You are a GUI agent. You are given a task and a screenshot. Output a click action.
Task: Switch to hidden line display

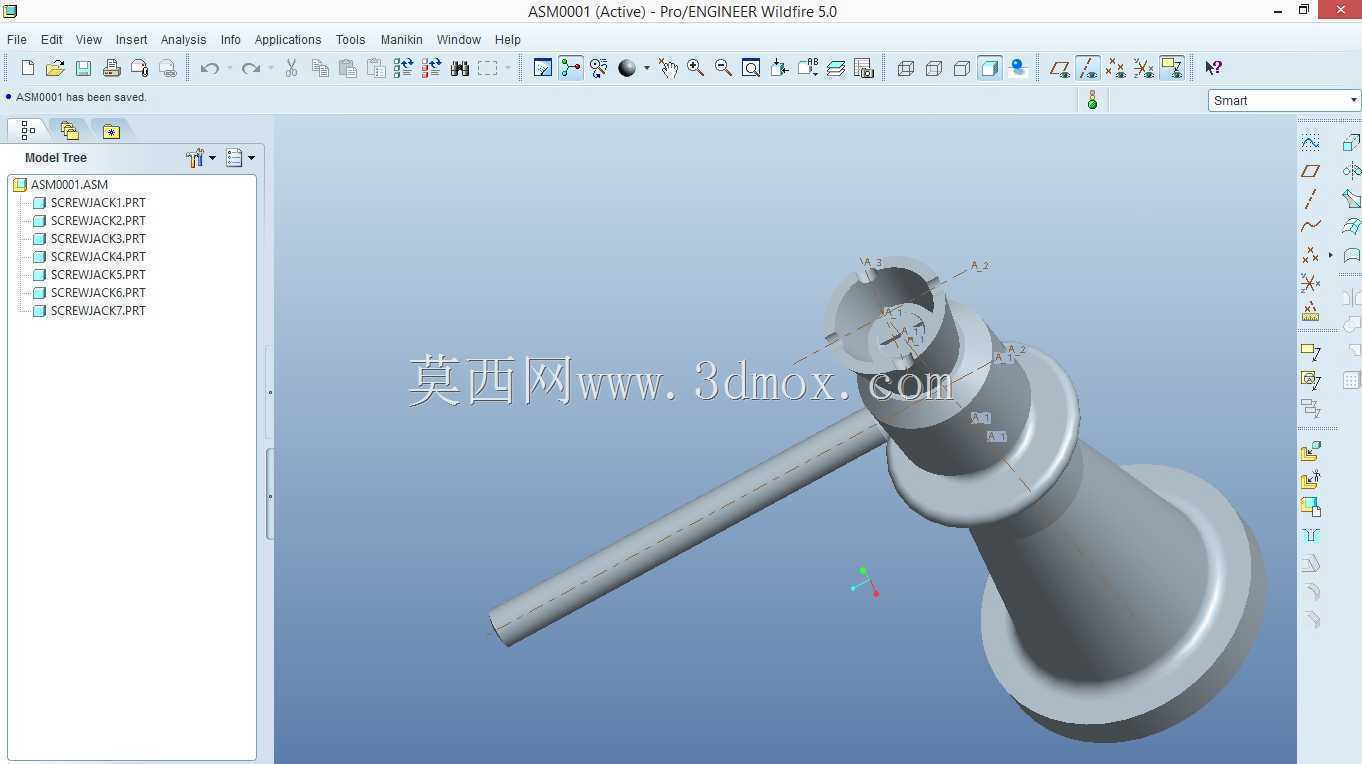(x=934, y=68)
